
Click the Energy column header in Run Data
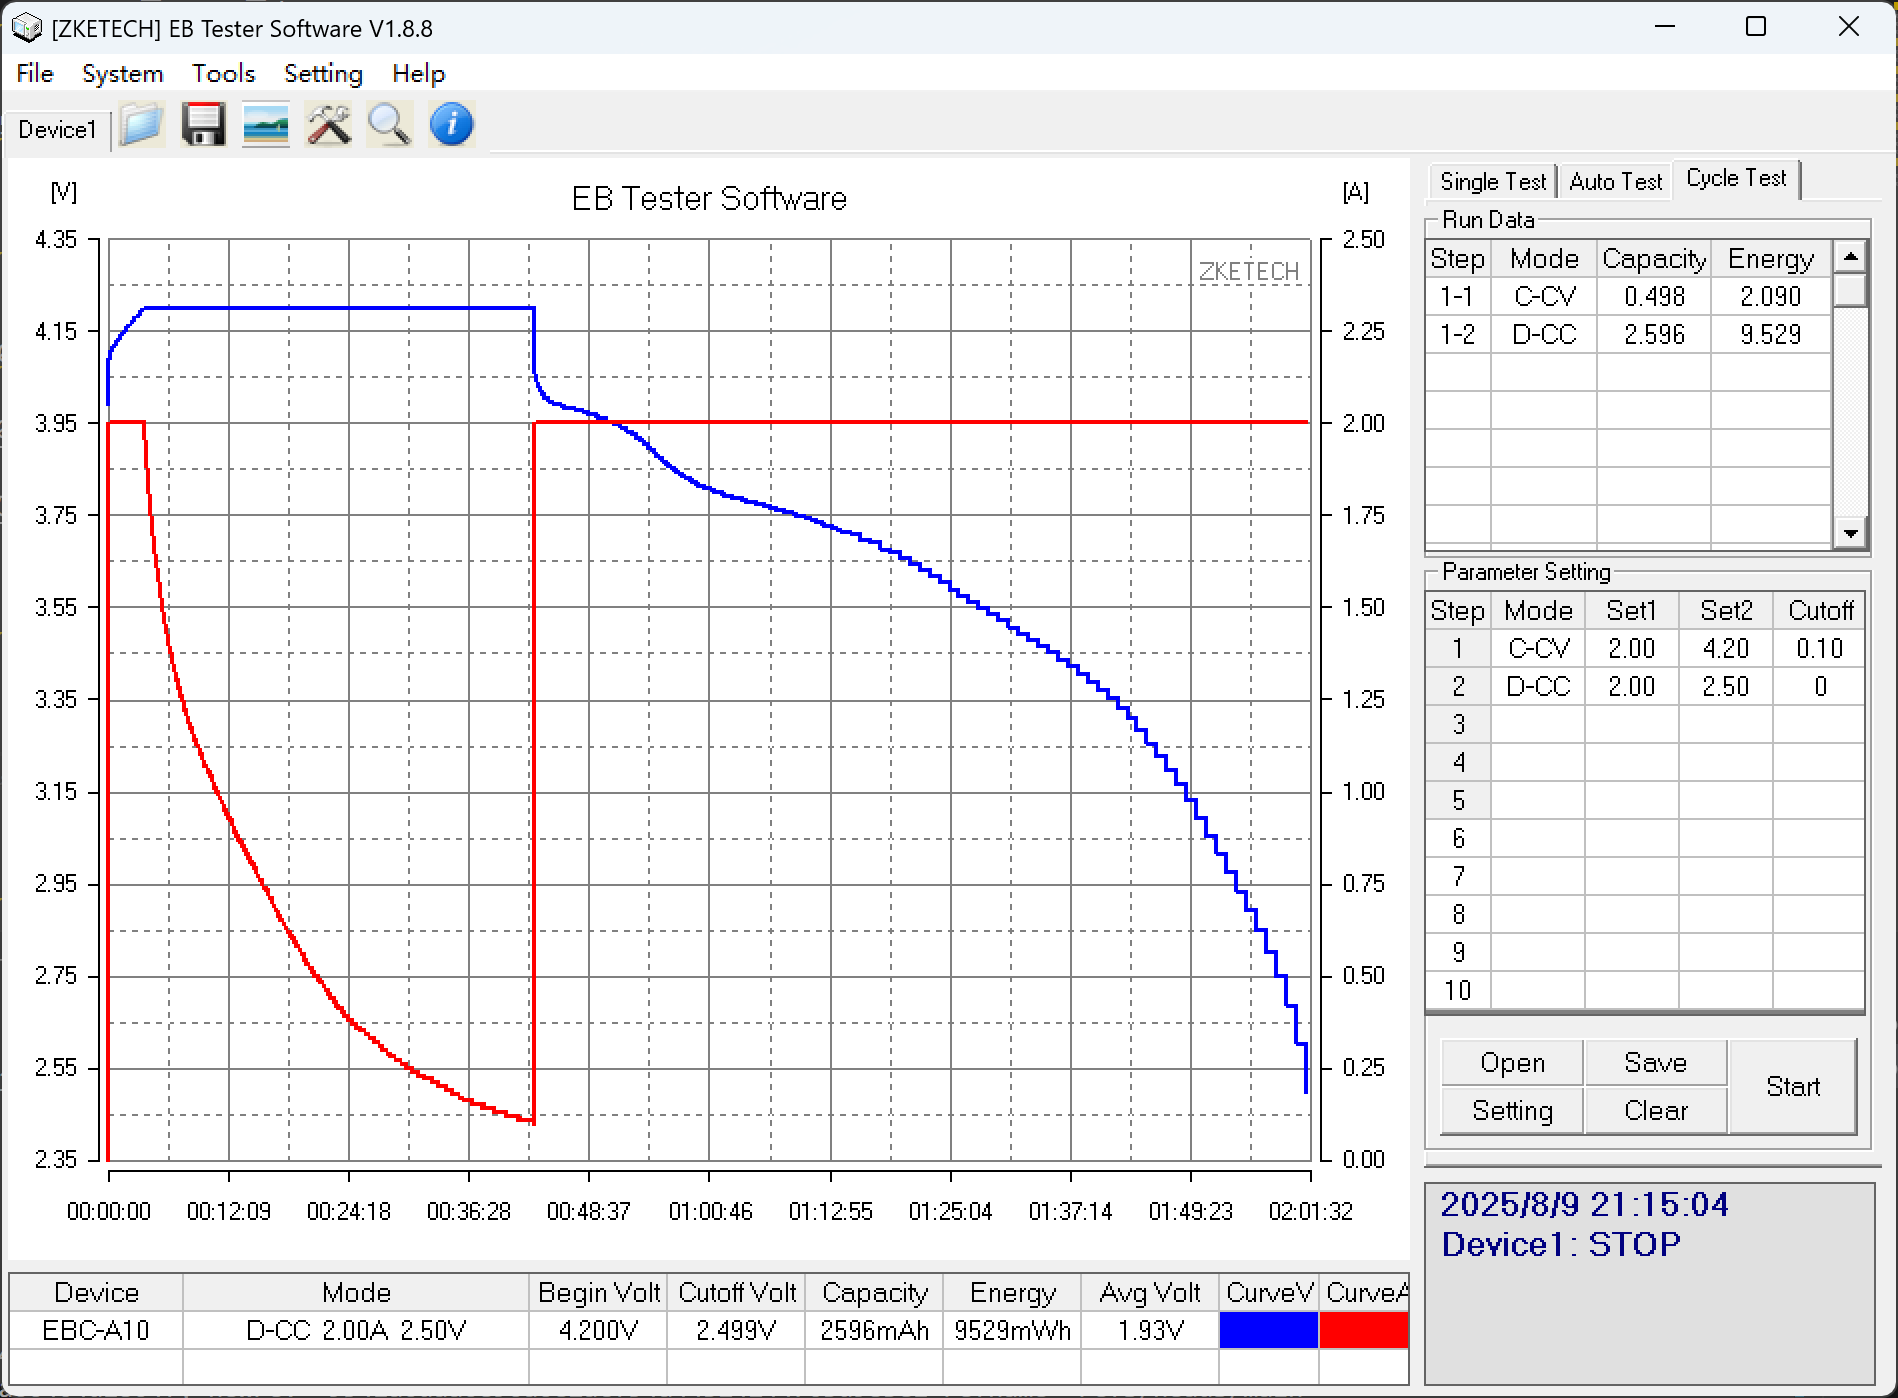tap(1771, 259)
